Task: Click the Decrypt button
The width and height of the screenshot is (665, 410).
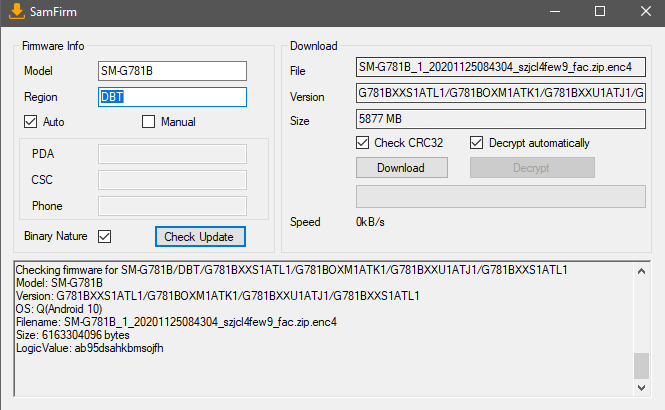Action: pyautogui.click(x=532, y=168)
